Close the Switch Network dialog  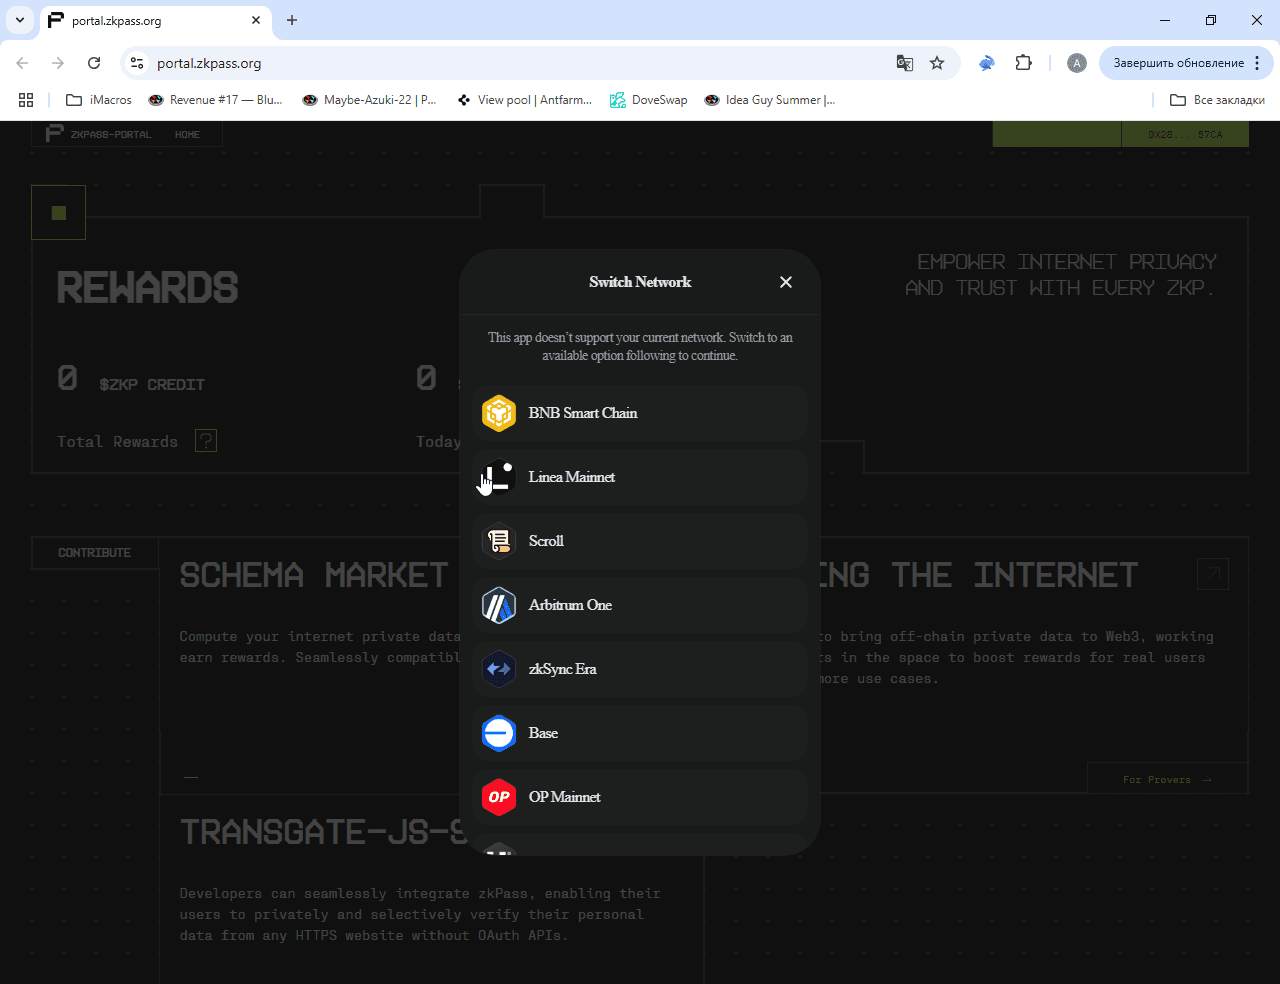coord(786,282)
